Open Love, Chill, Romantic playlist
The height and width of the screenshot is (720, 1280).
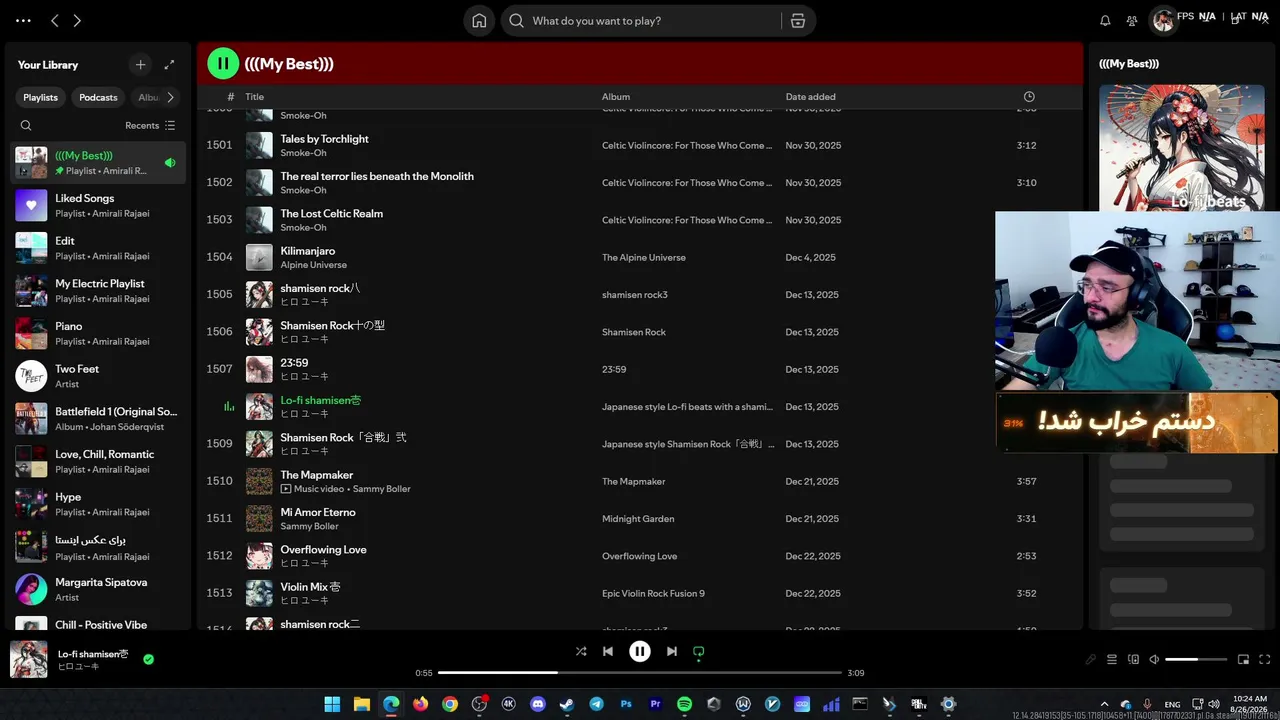coord(98,461)
